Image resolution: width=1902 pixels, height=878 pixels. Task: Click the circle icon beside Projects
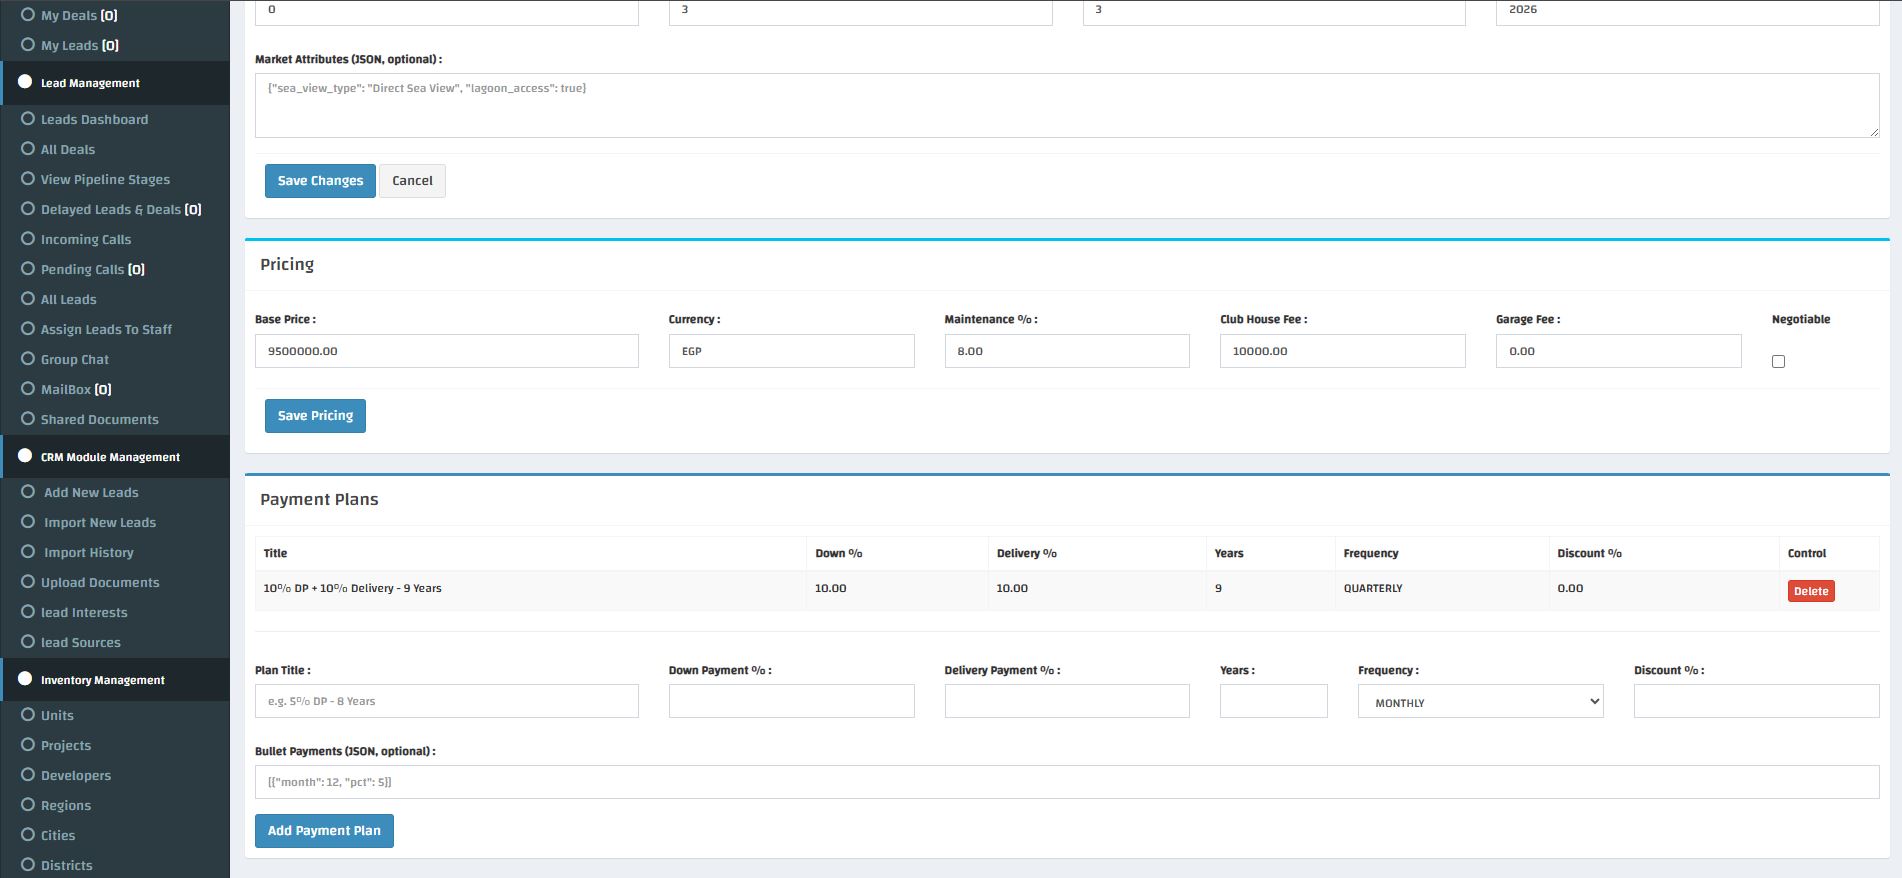[x=28, y=744]
